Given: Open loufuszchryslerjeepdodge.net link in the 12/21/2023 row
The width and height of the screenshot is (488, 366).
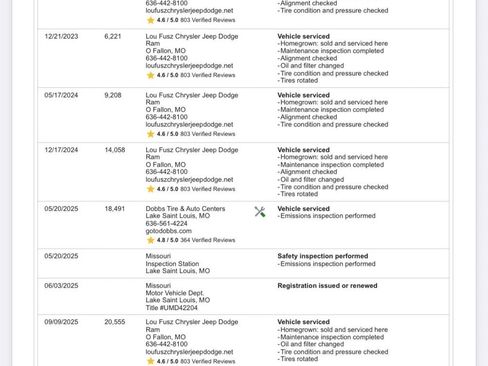Looking at the screenshot, I should tap(189, 66).
